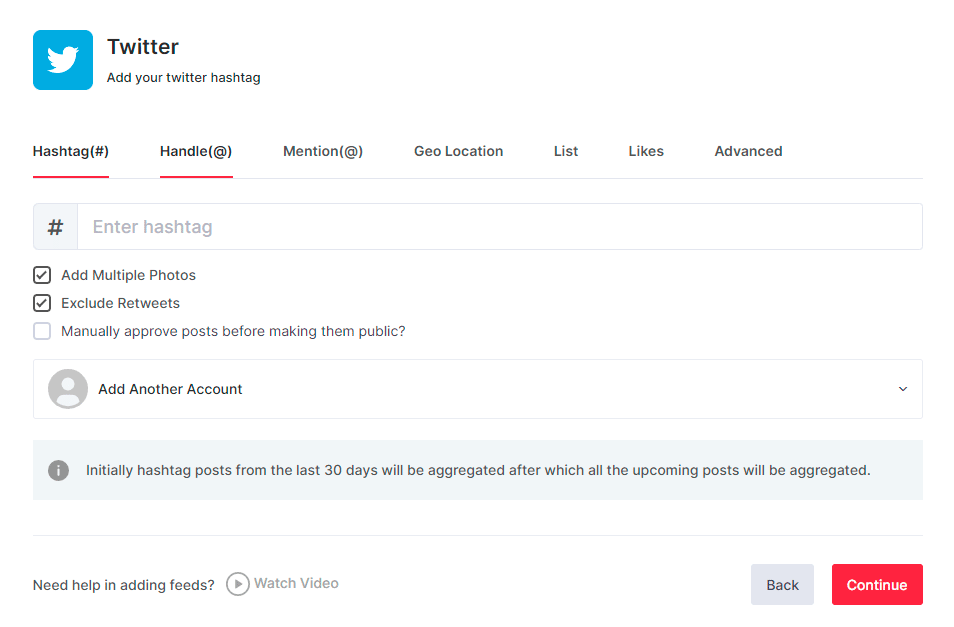Expand the Add Another Account chevron
Viewport: 954px width, 627px height.
(902, 389)
